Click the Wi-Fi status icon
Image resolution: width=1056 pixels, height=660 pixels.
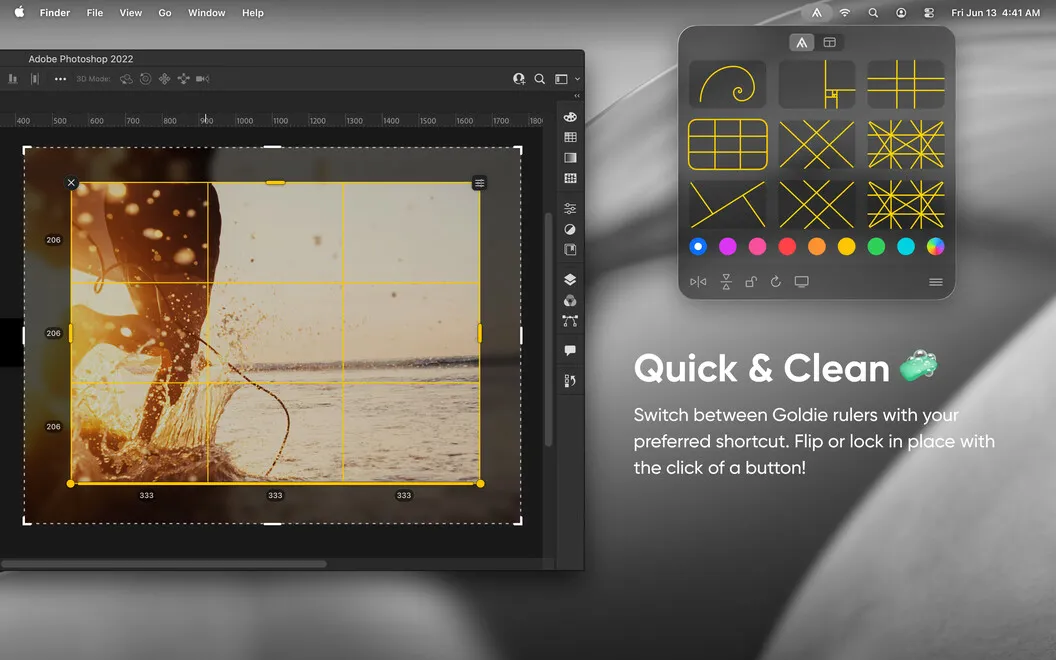[845, 13]
